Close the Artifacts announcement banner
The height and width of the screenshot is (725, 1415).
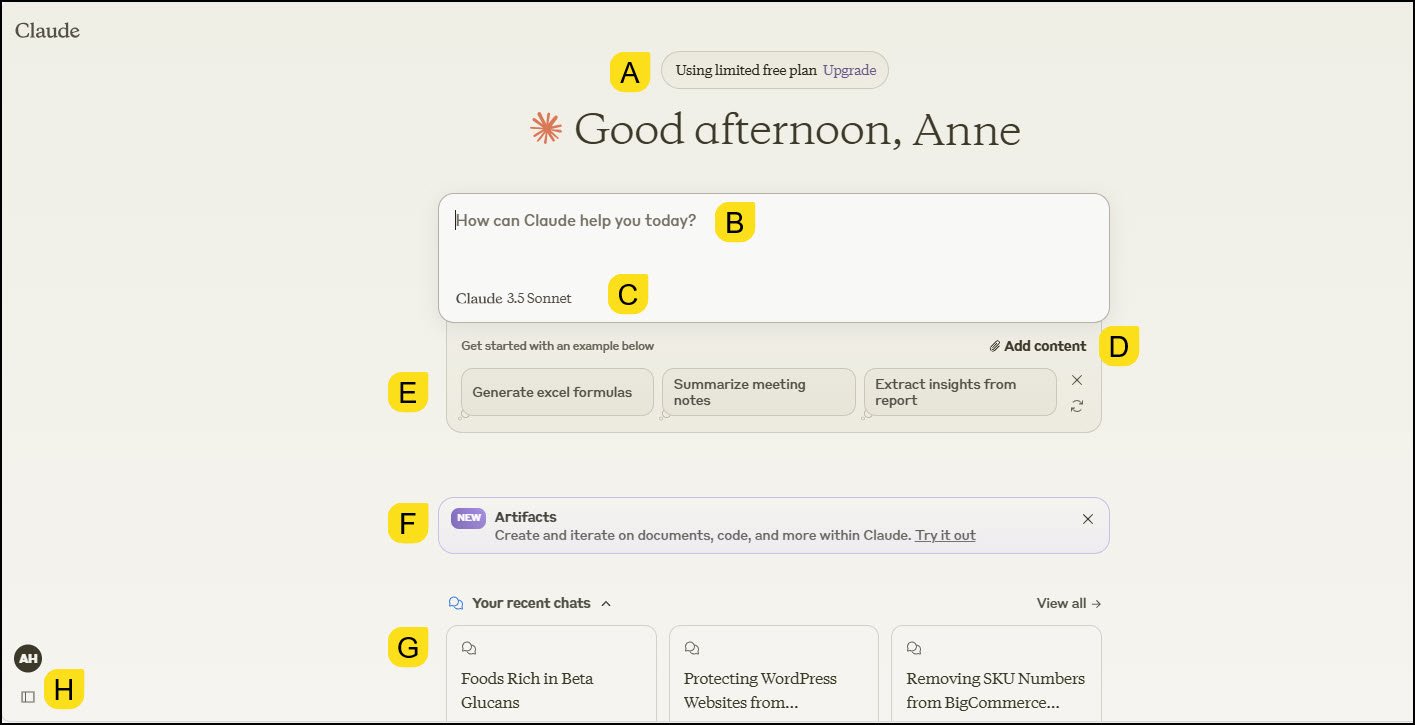click(1088, 519)
